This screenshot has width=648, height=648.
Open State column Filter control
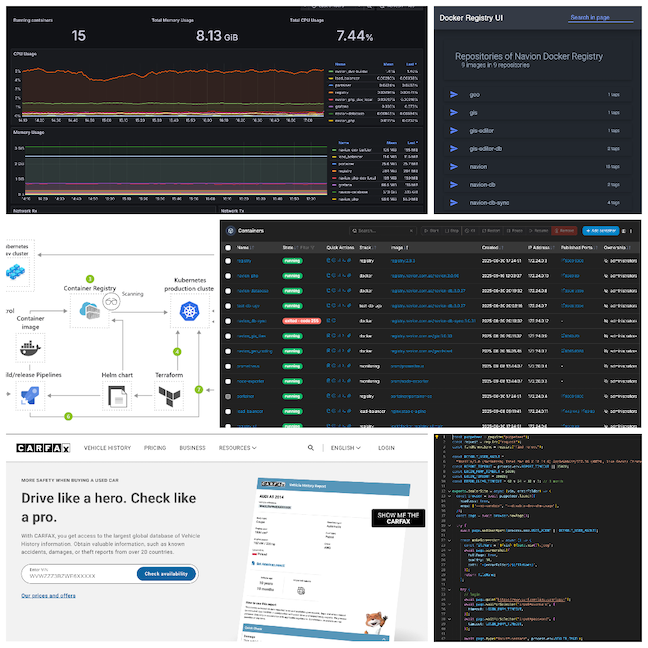pyautogui.click(x=307, y=248)
